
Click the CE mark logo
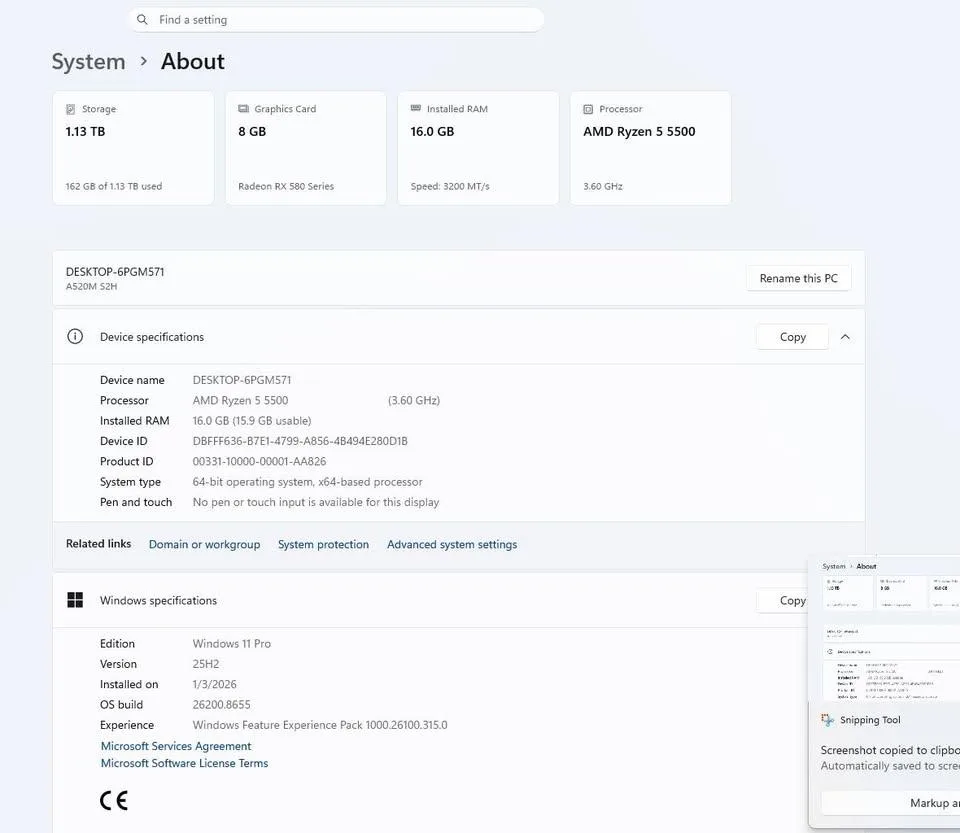coord(114,801)
